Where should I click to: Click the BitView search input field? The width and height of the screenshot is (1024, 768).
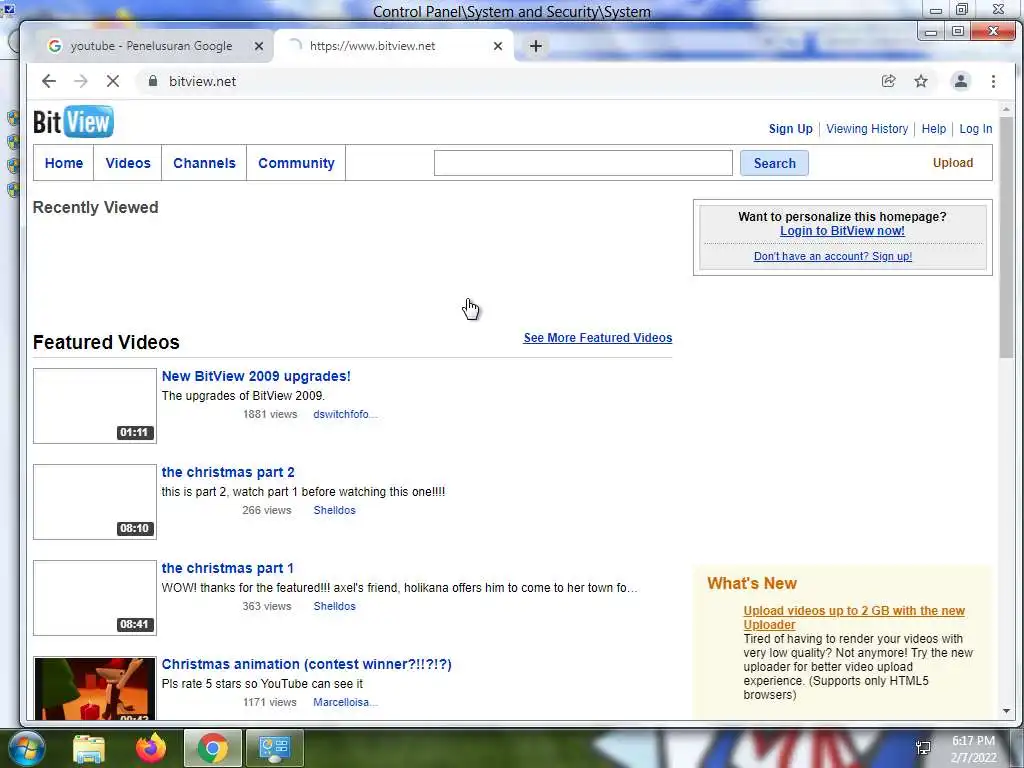[583, 163]
